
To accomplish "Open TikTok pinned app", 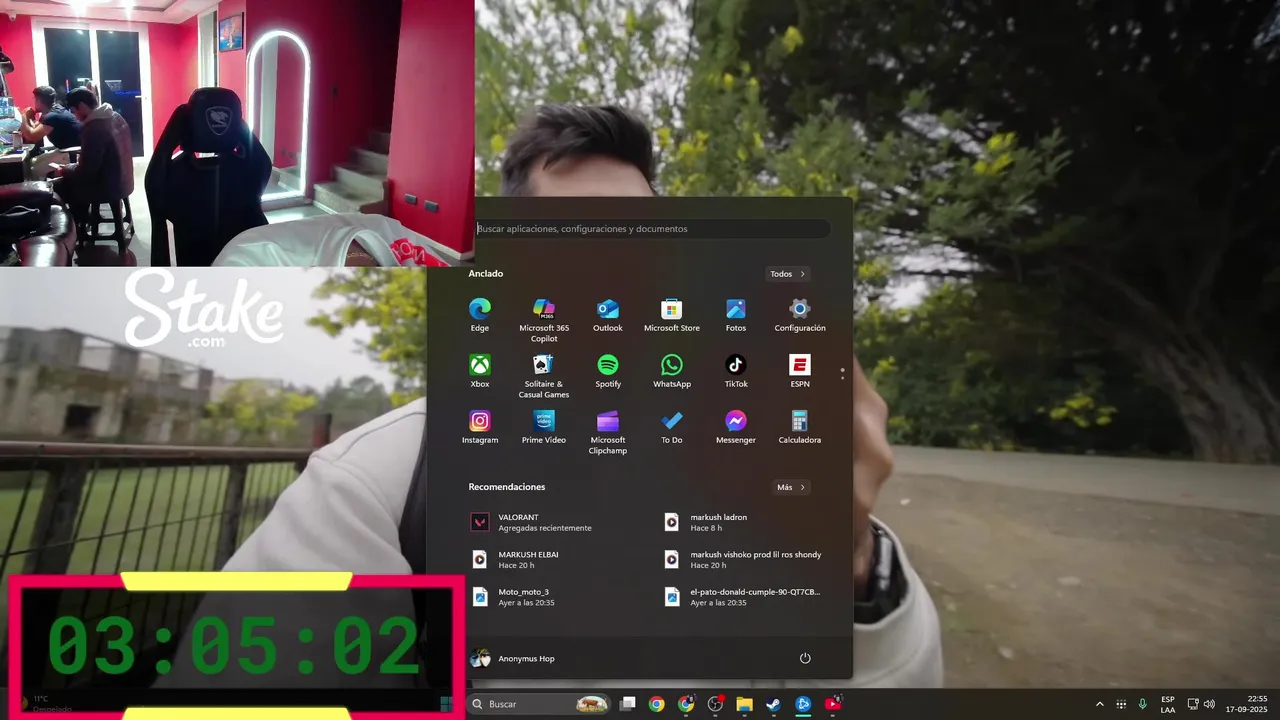I will [736, 371].
